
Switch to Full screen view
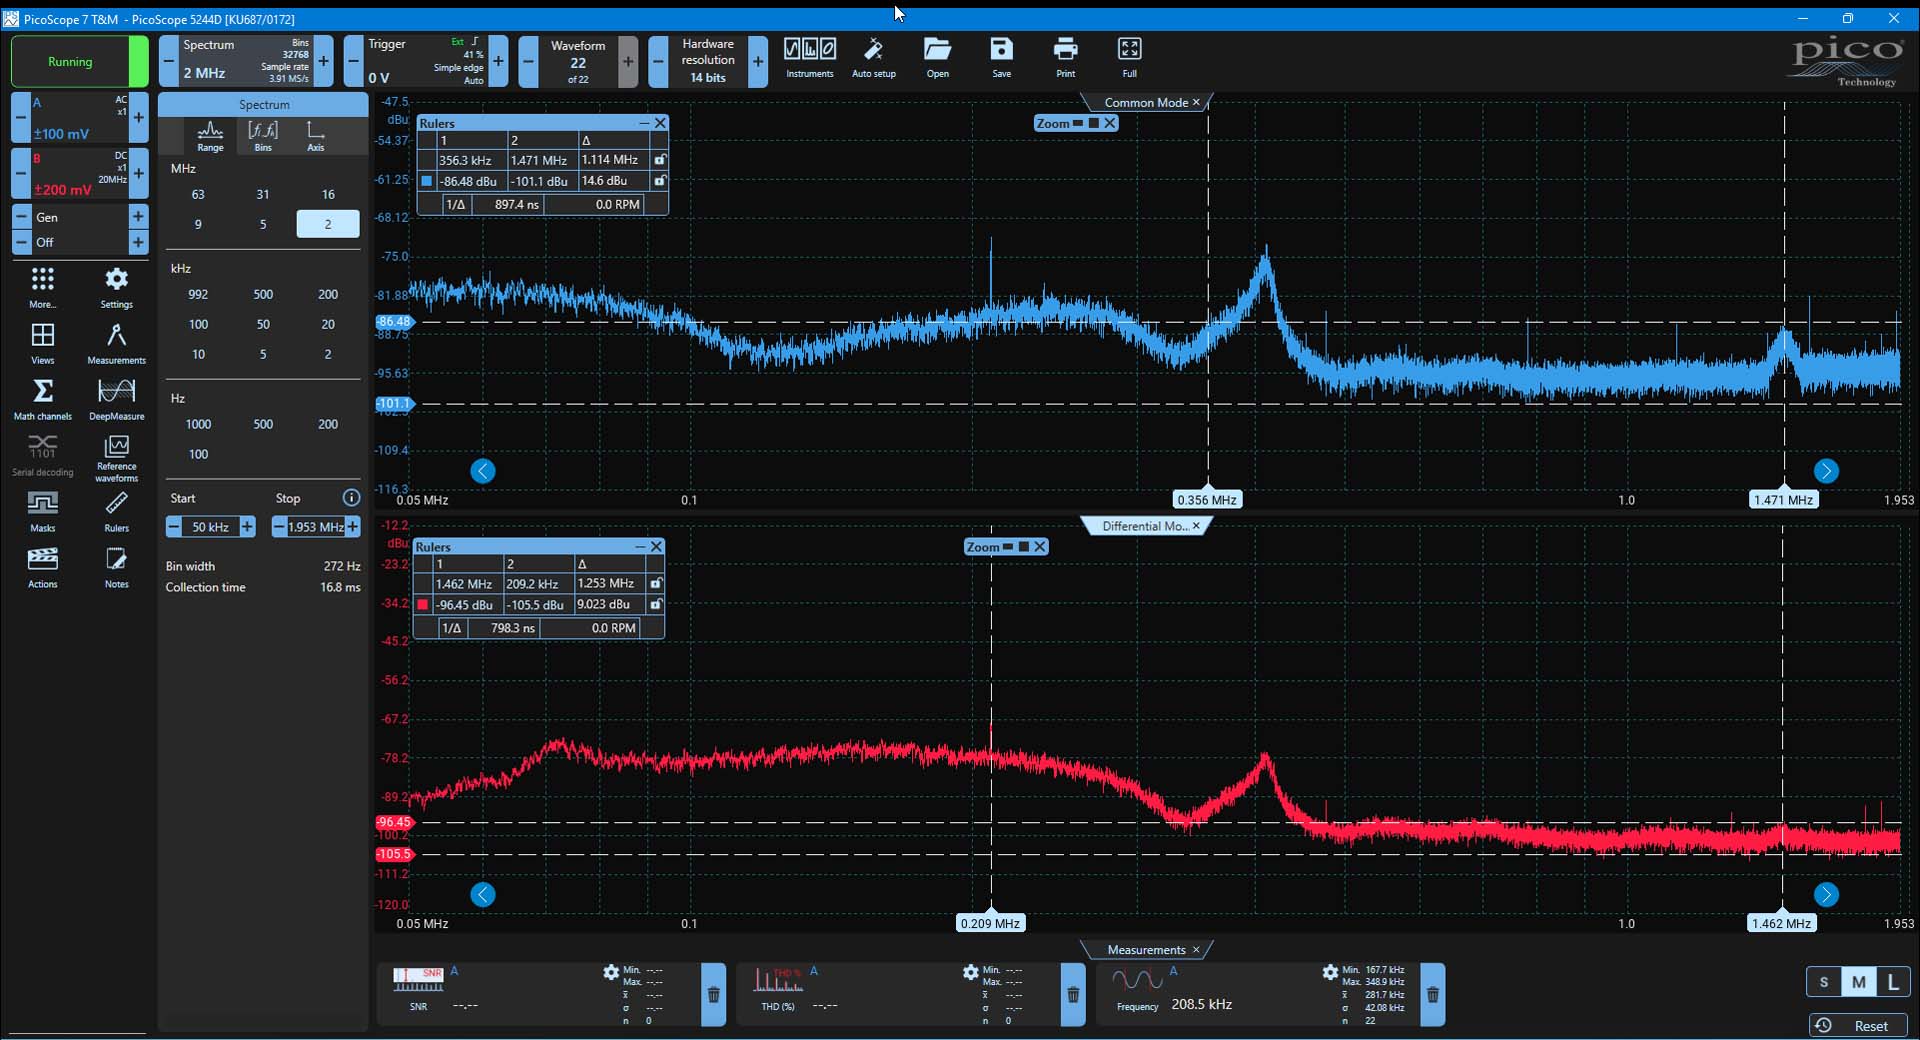point(1129,58)
